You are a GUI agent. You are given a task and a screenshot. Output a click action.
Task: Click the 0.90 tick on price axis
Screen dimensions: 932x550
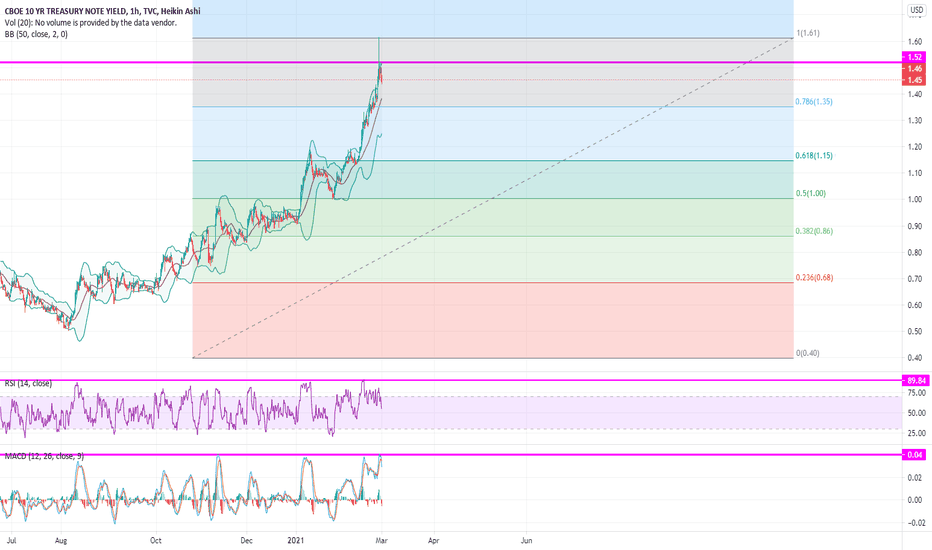915,227
